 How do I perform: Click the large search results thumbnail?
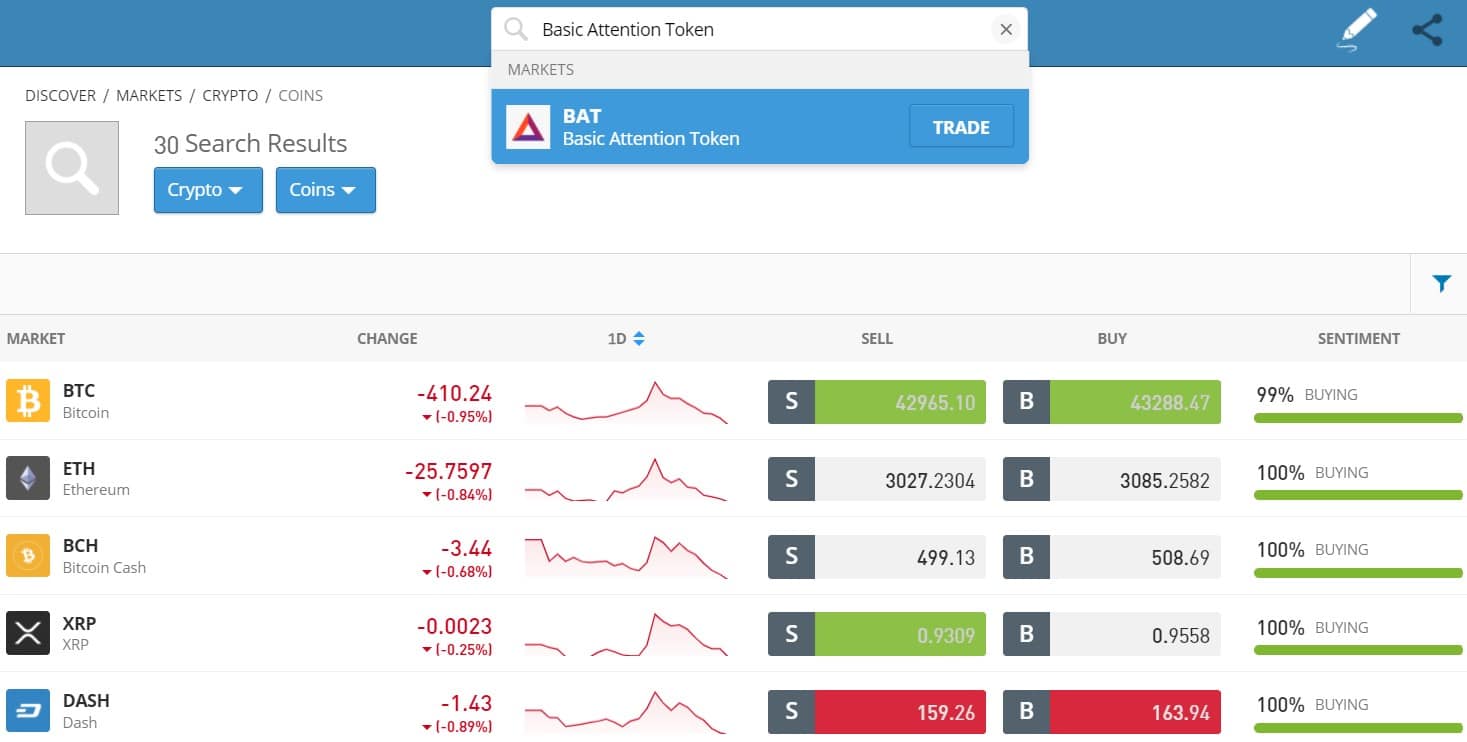pos(72,168)
